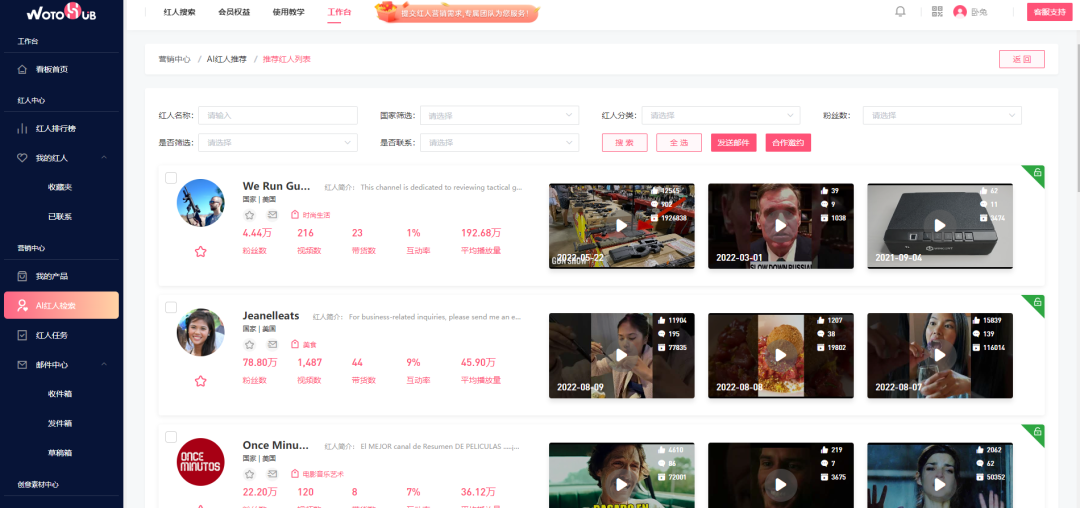This screenshot has height=508, width=1080.
Task: Click green unlock corner on Once Minu... card
Action: [1036, 432]
